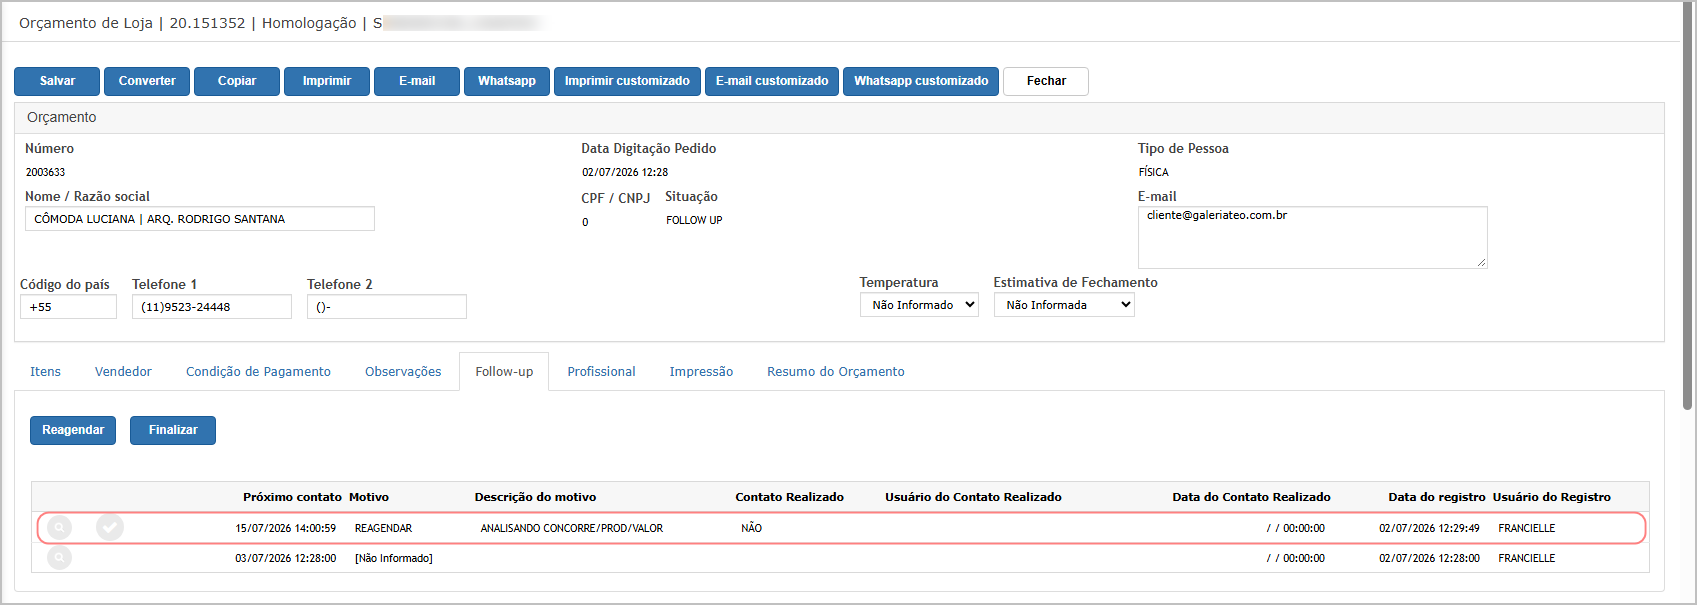Click the Motivo column header

pyautogui.click(x=369, y=497)
